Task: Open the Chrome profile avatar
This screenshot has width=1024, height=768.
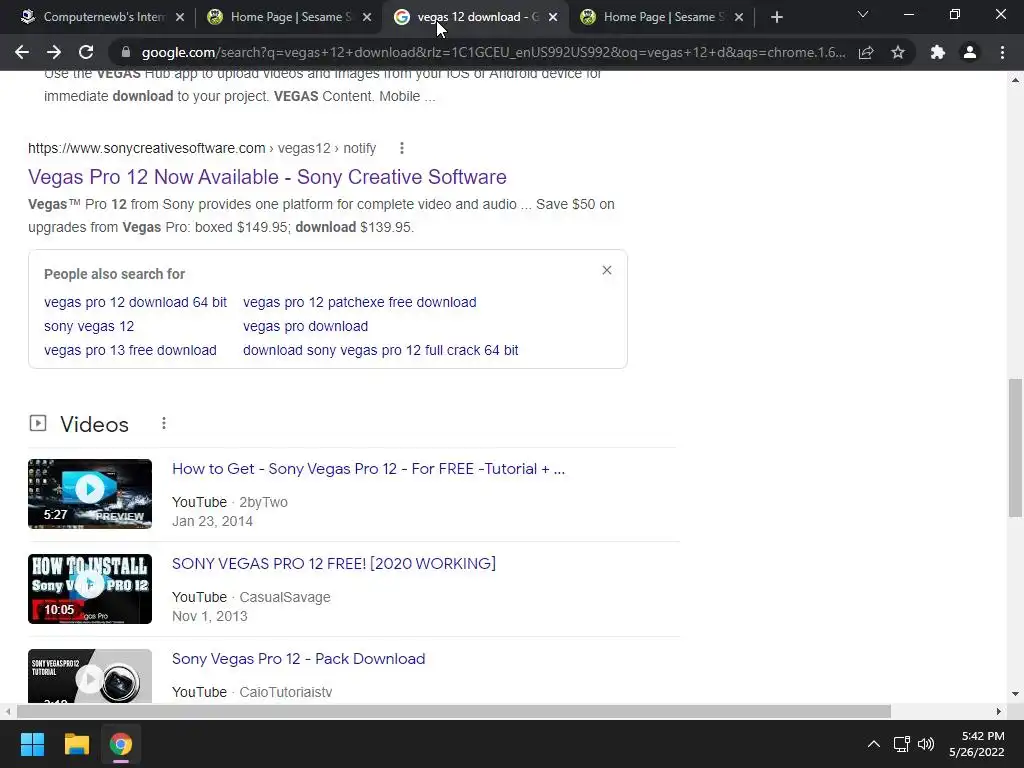Action: (970, 52)
